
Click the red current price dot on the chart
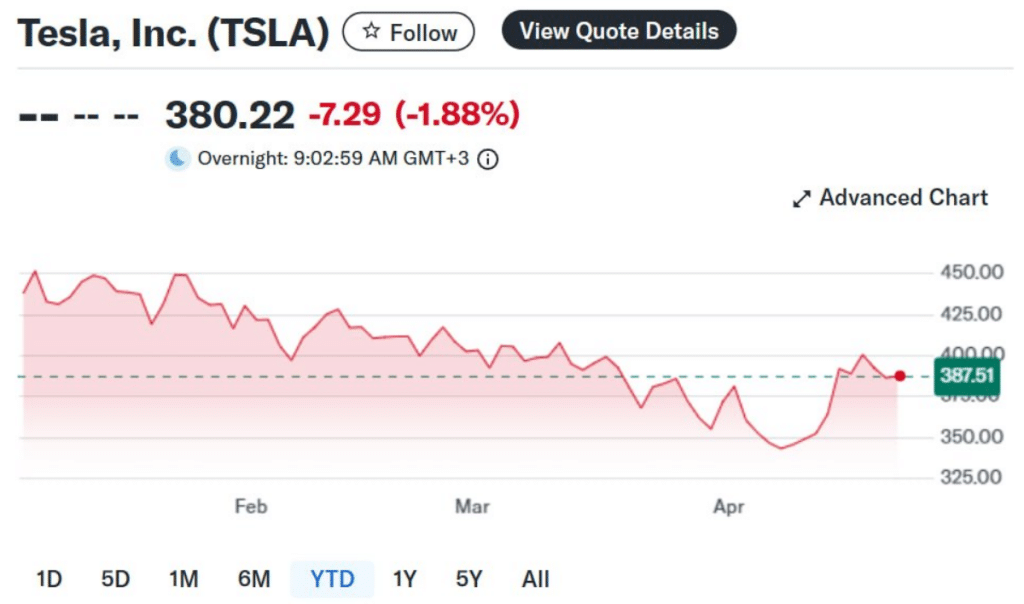click(x=899, y=376)
